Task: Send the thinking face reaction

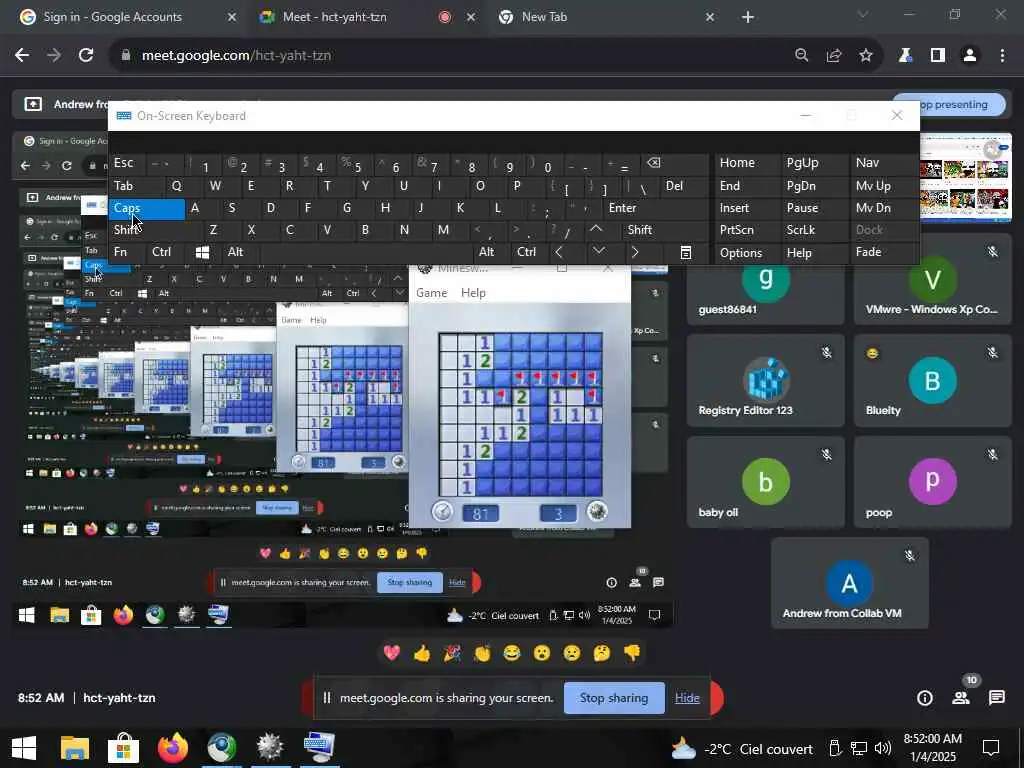Action: (602, 652)
